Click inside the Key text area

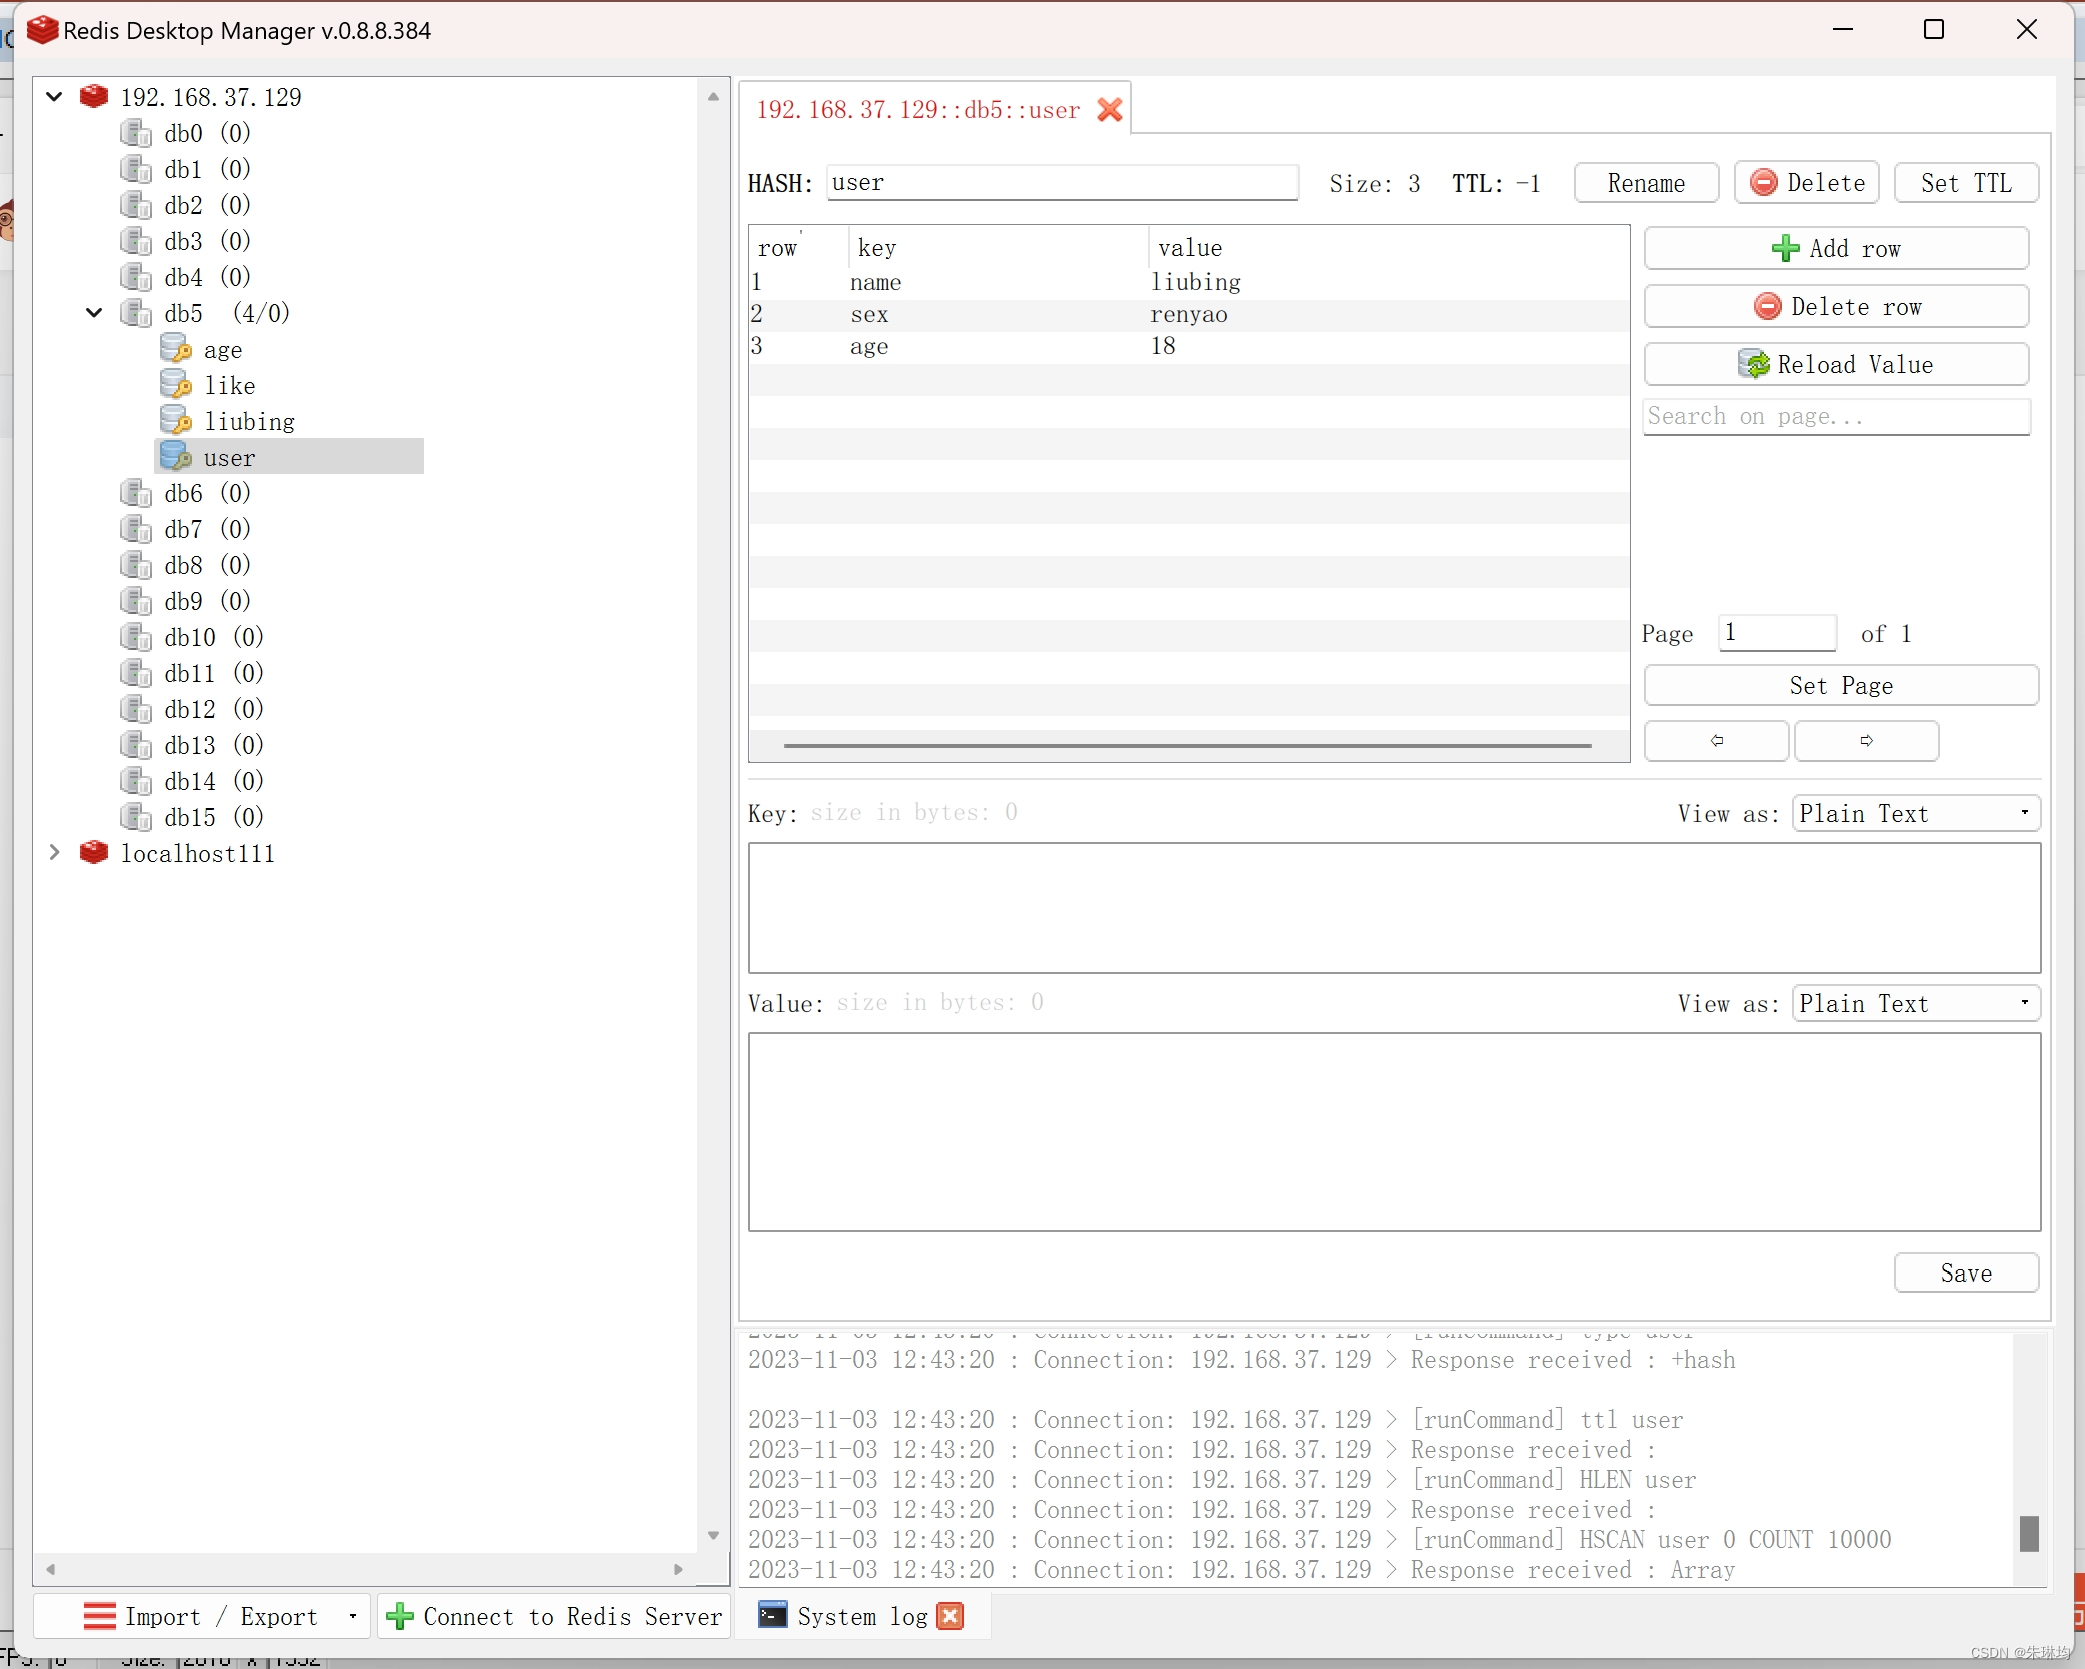coord(1394,908)
